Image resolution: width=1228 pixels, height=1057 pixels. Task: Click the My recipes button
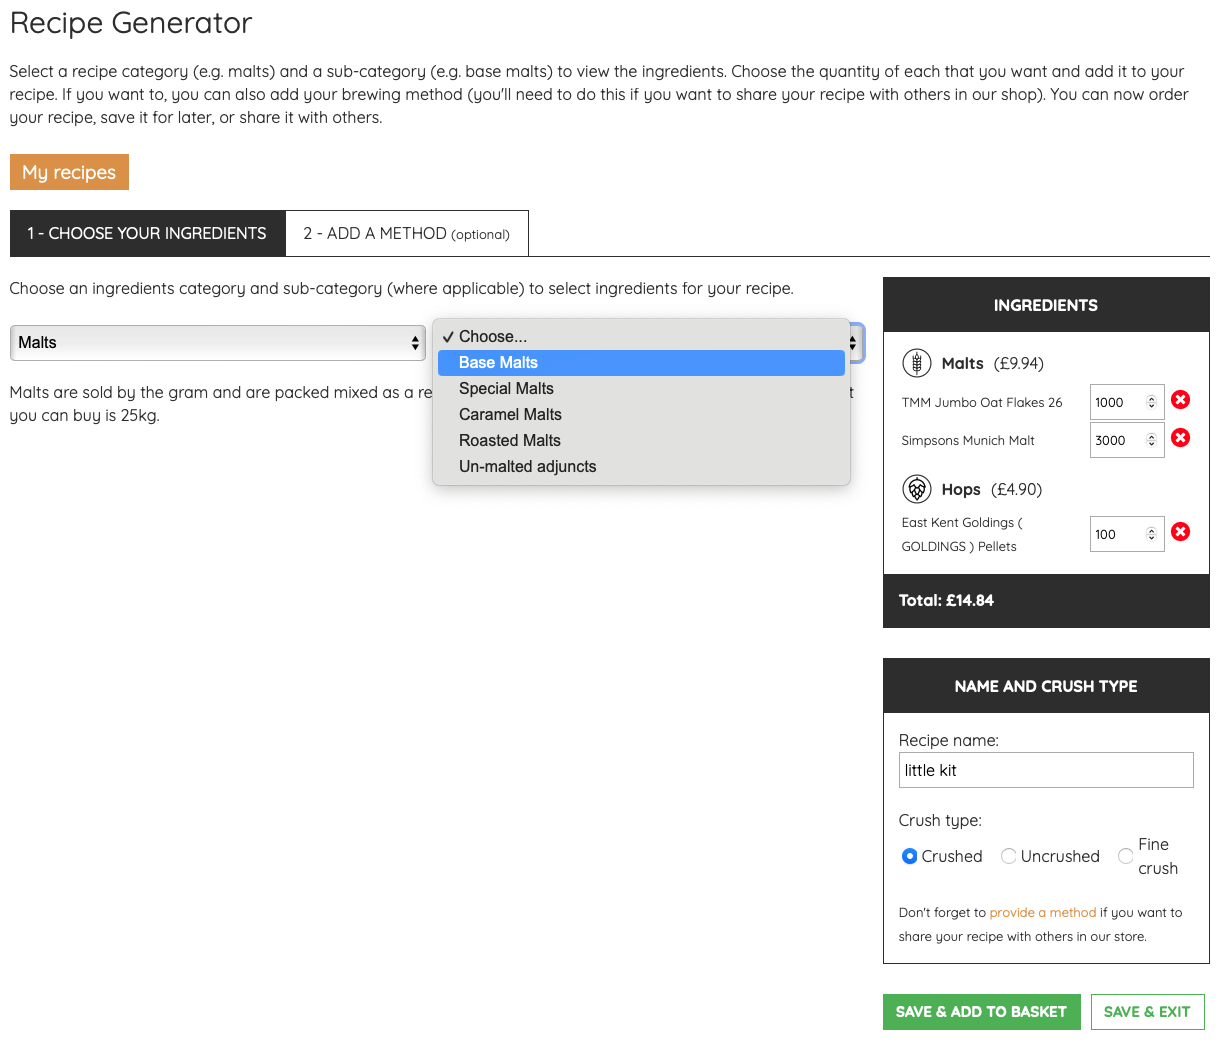coord(69,171)
